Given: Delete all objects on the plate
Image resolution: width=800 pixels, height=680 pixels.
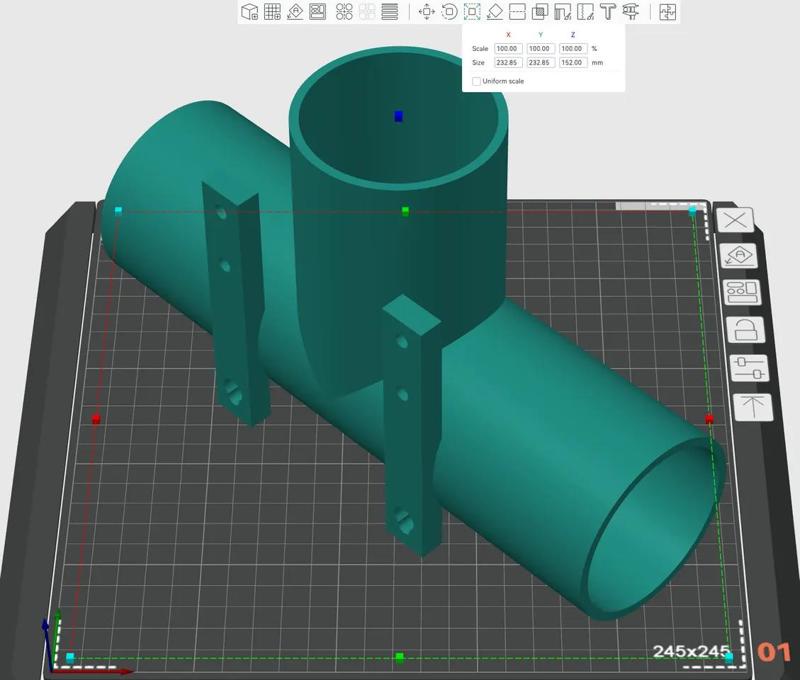Looking at the screenshot, I should coord(735,220).
